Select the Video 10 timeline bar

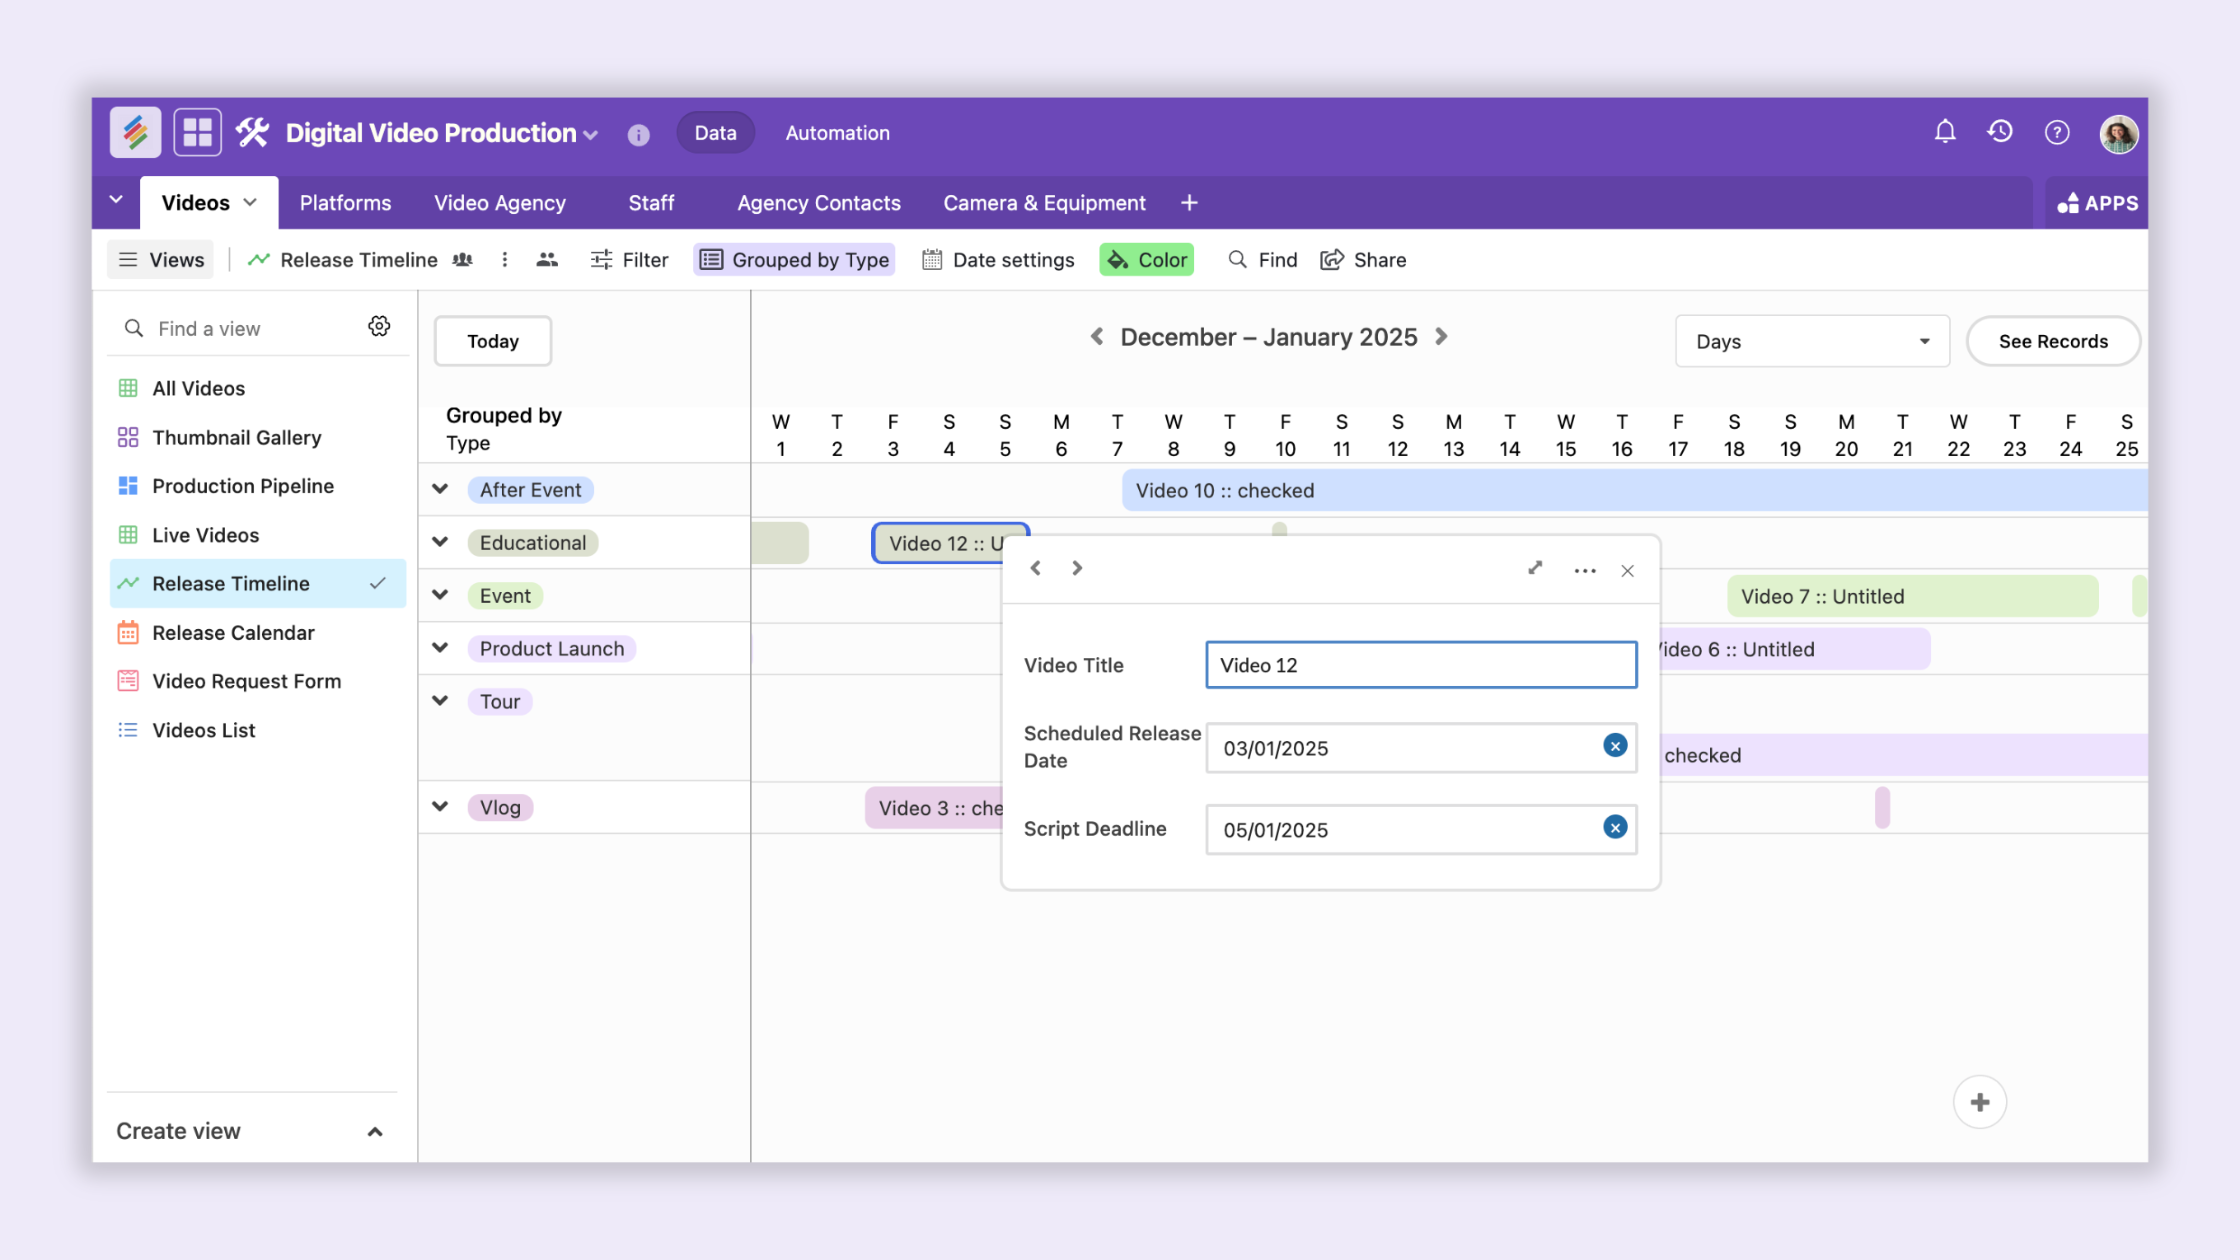(1634, 490)
